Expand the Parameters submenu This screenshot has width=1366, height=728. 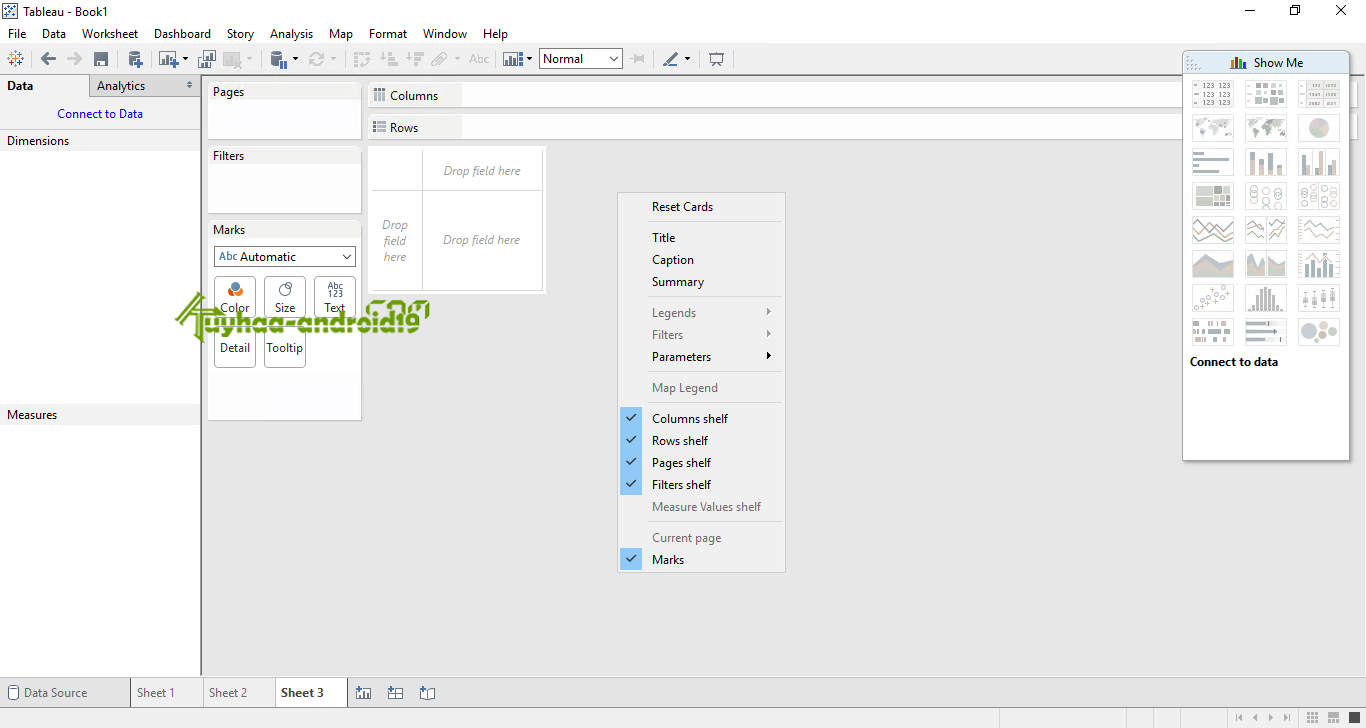click(701, 356)
